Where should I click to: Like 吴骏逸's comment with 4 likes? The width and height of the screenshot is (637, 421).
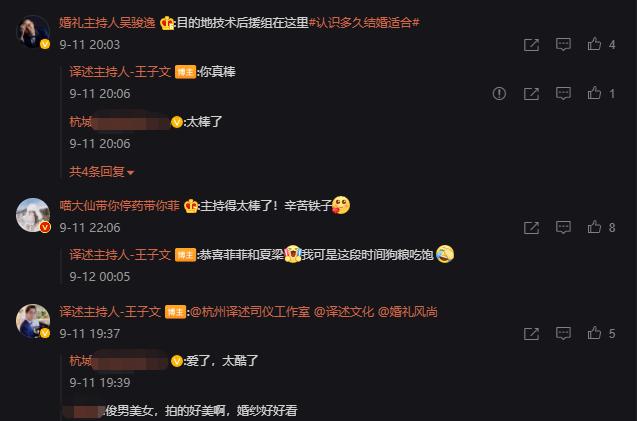(594, 44)
